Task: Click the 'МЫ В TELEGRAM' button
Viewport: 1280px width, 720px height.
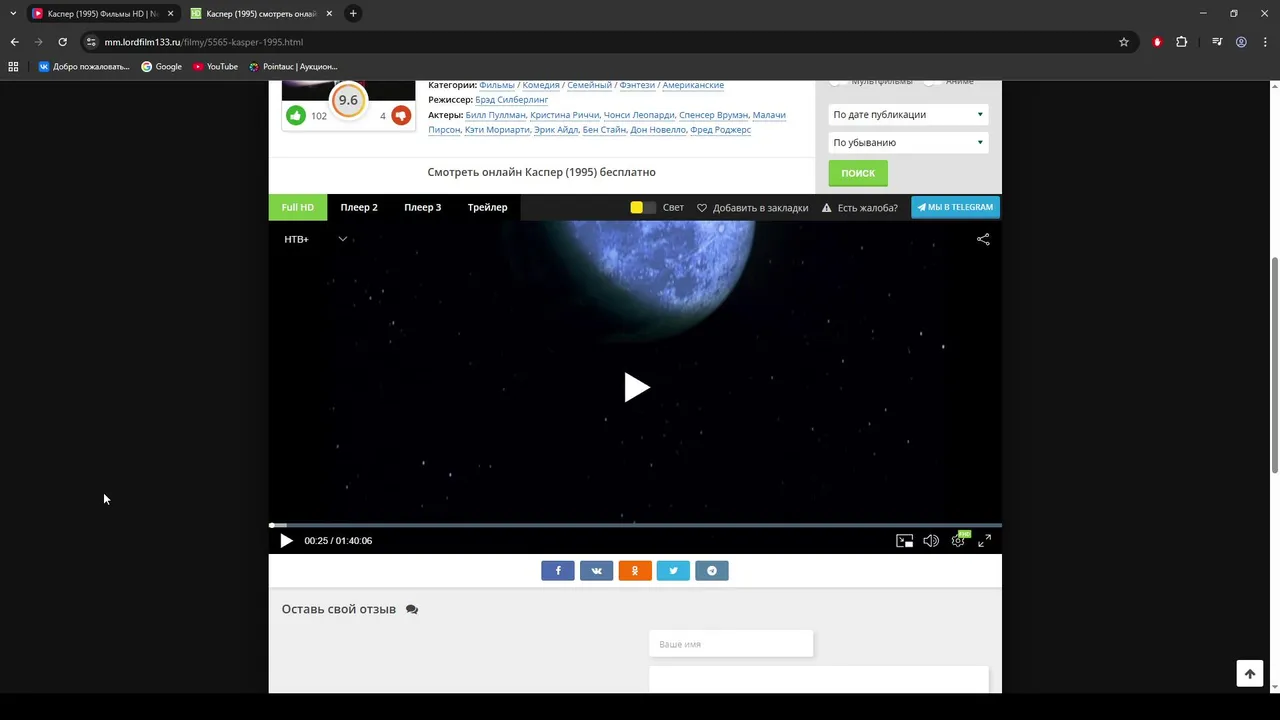Action: [x=955, y=208]
